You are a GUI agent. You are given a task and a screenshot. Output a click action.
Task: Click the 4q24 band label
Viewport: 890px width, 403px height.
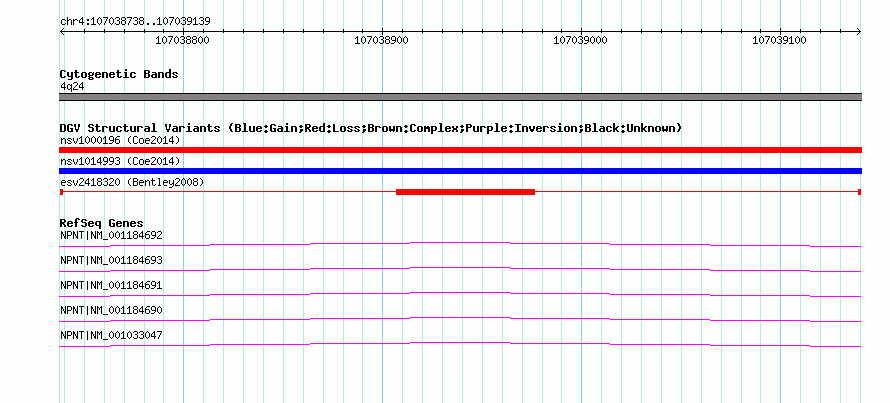click(72, 87)
